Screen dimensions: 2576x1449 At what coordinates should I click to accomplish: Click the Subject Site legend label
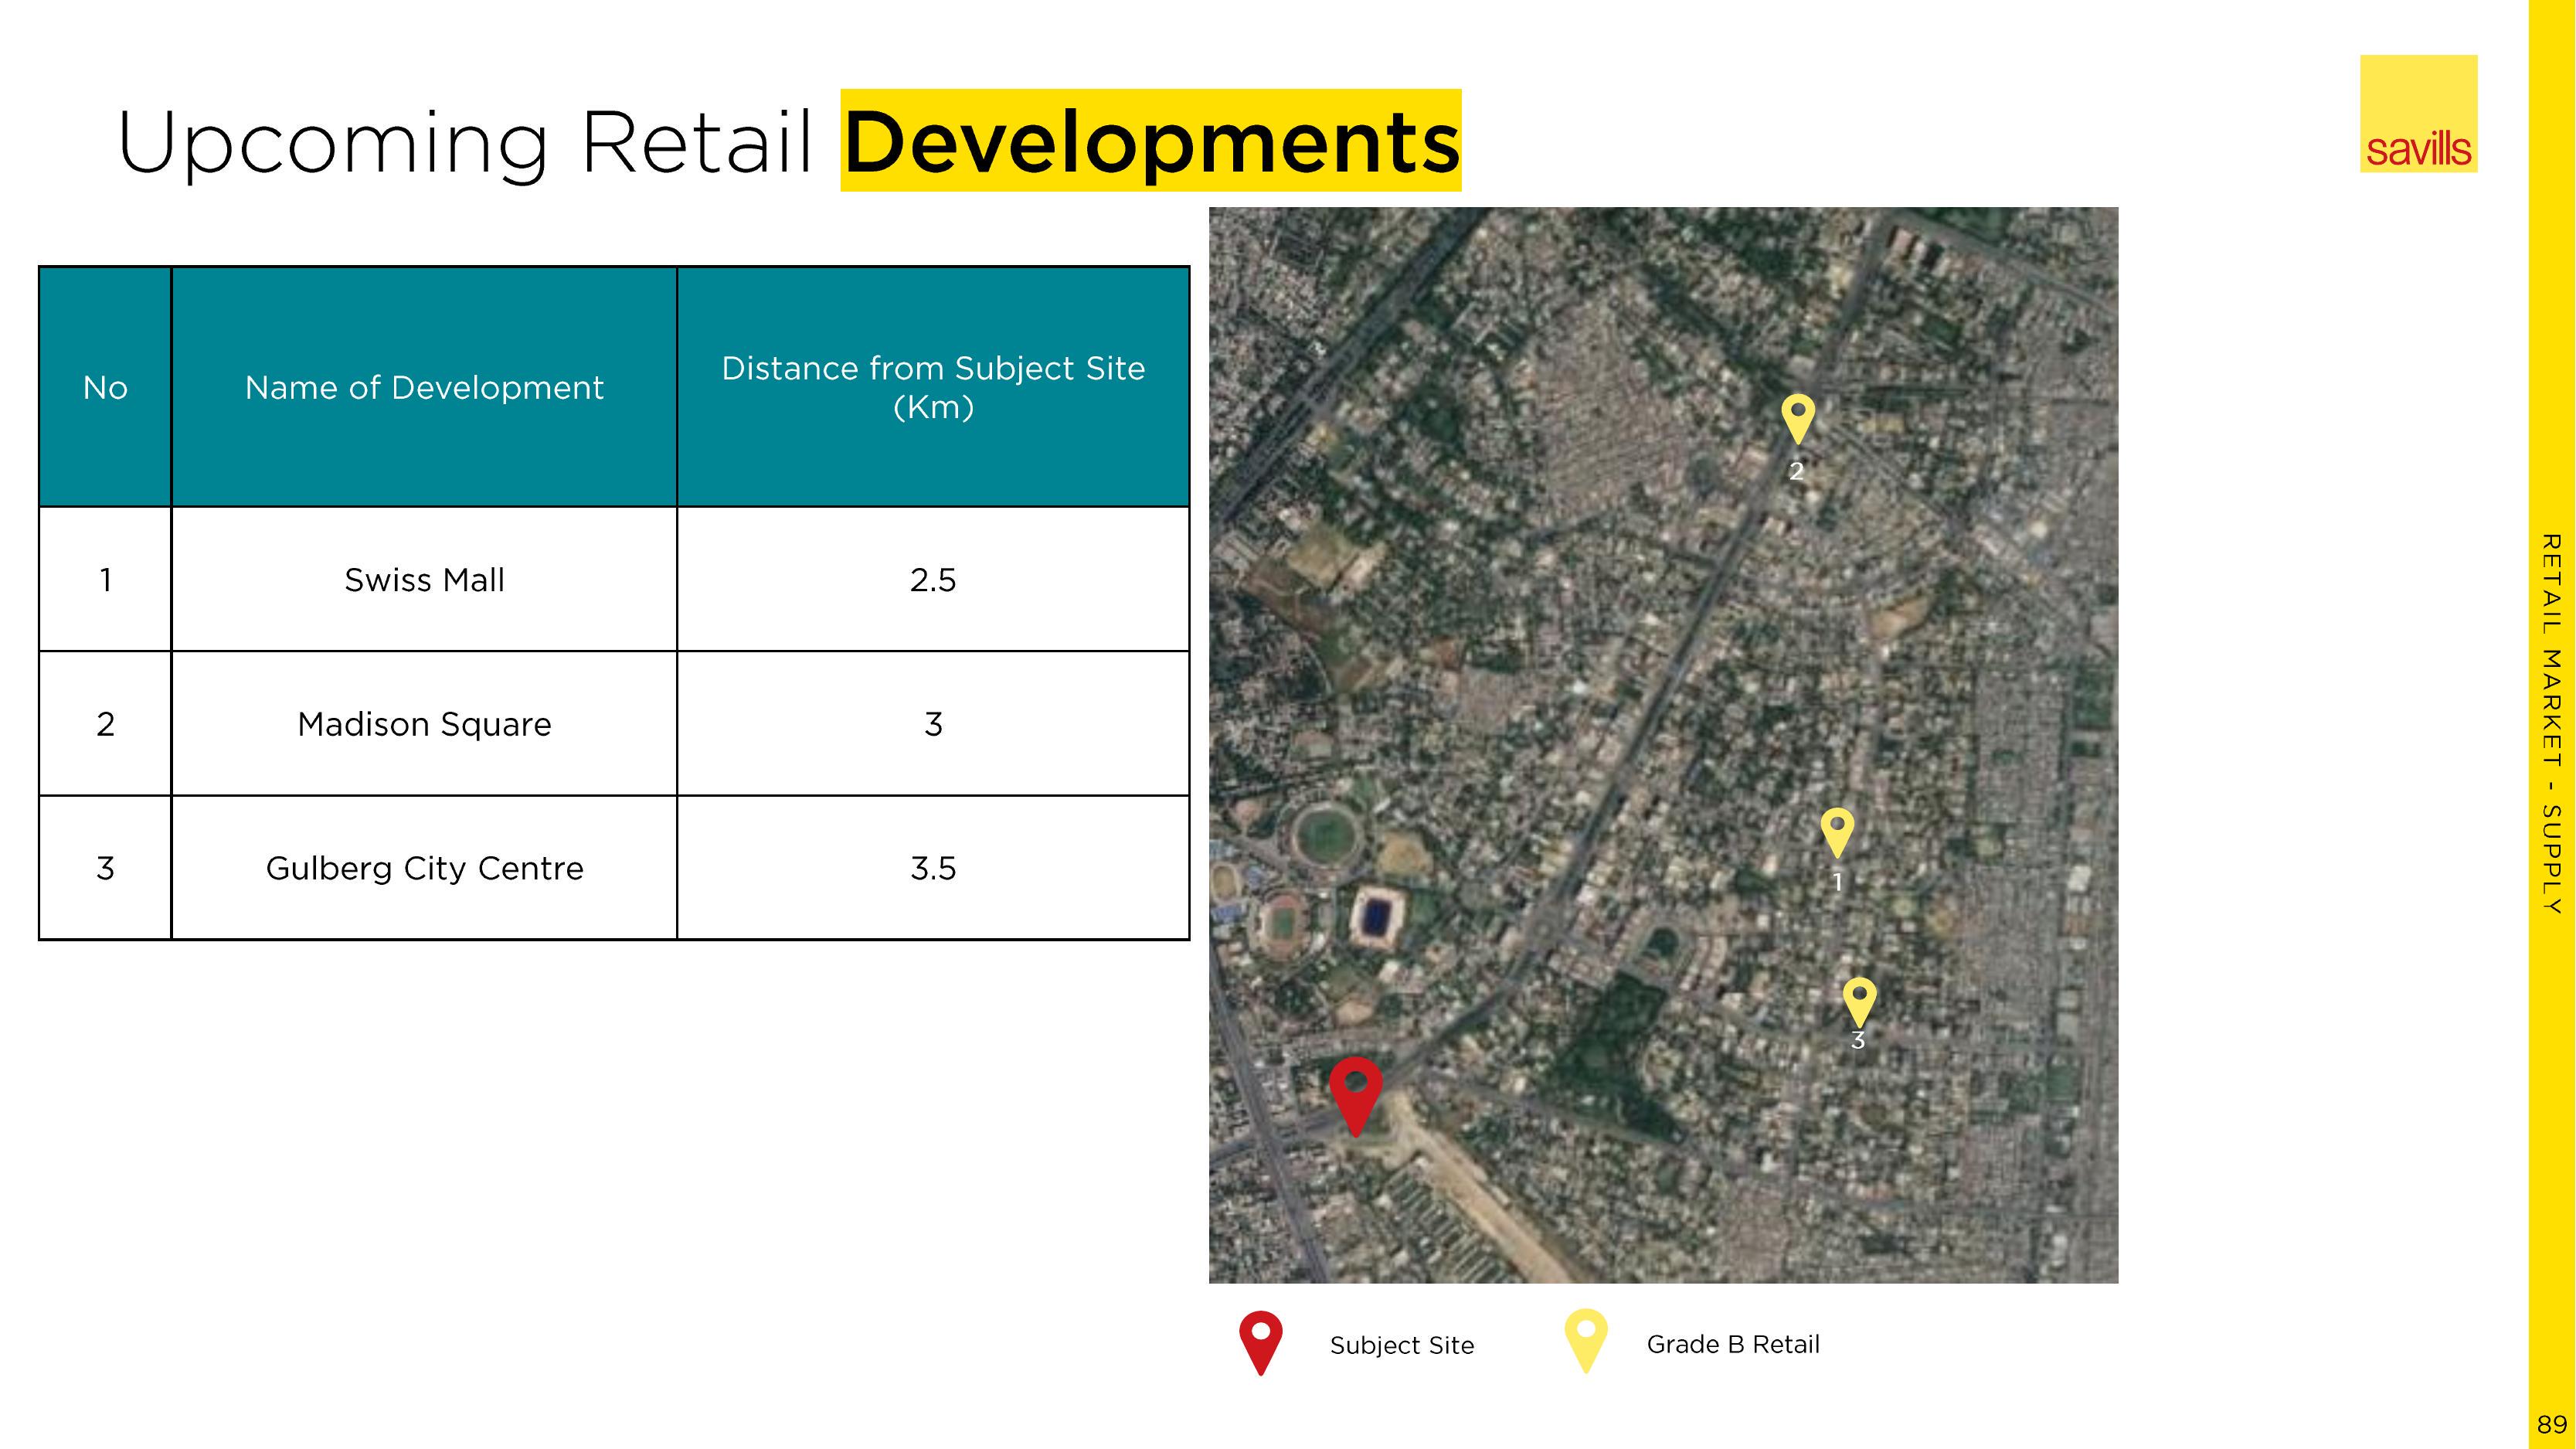[x=1401, y=1345]
